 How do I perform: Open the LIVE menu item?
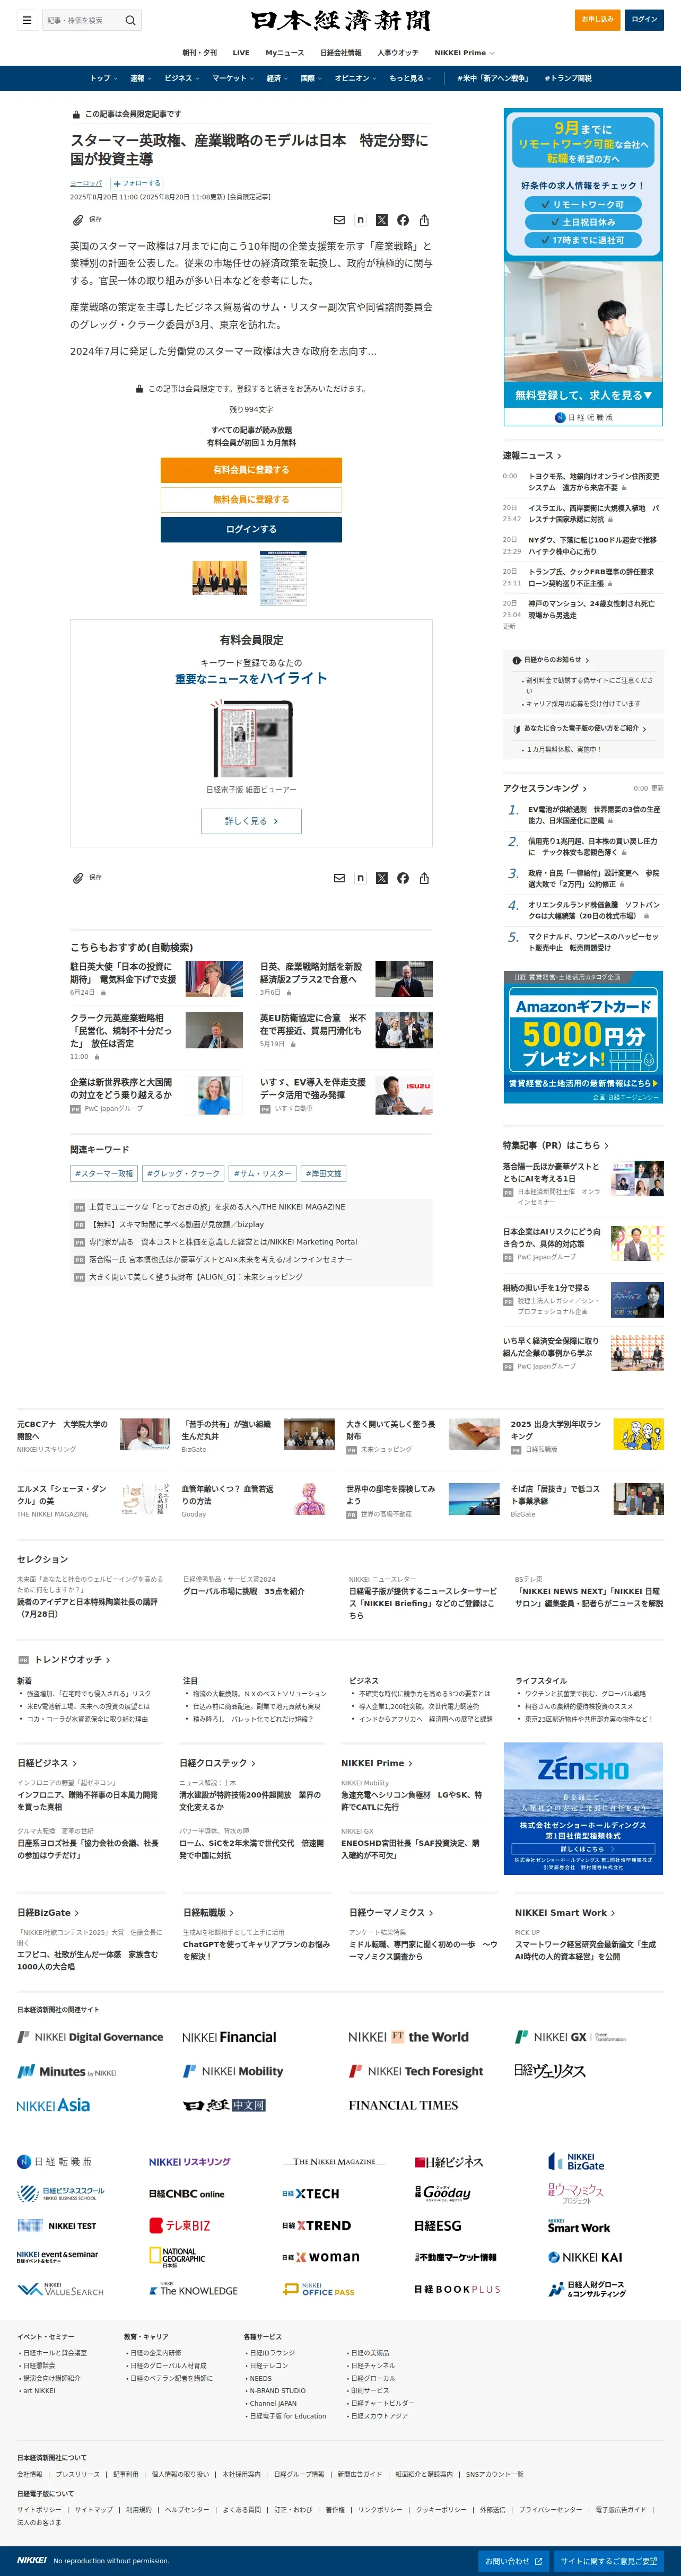click(241, 53)
